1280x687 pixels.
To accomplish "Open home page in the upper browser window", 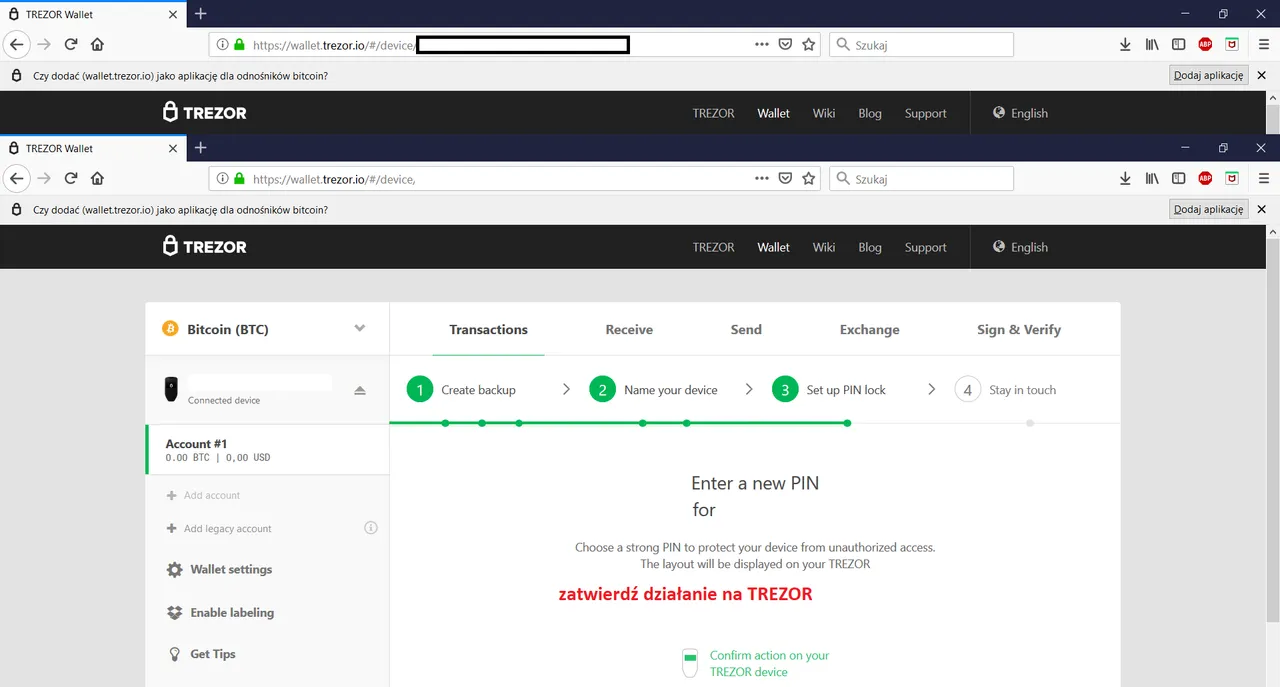I will (97, 44).
